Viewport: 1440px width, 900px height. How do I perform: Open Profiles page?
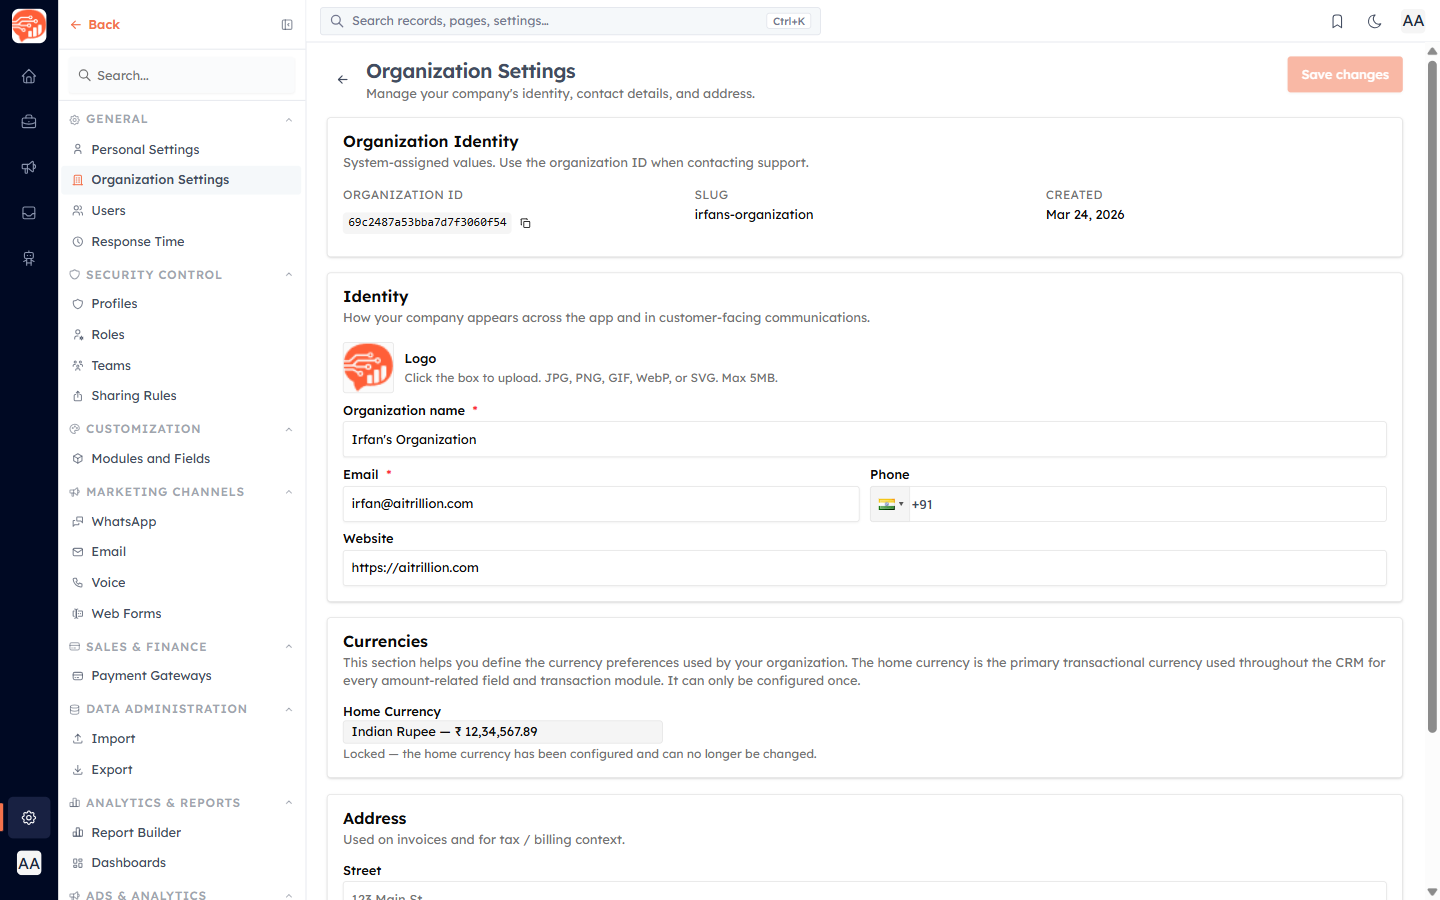coord(182,304)
